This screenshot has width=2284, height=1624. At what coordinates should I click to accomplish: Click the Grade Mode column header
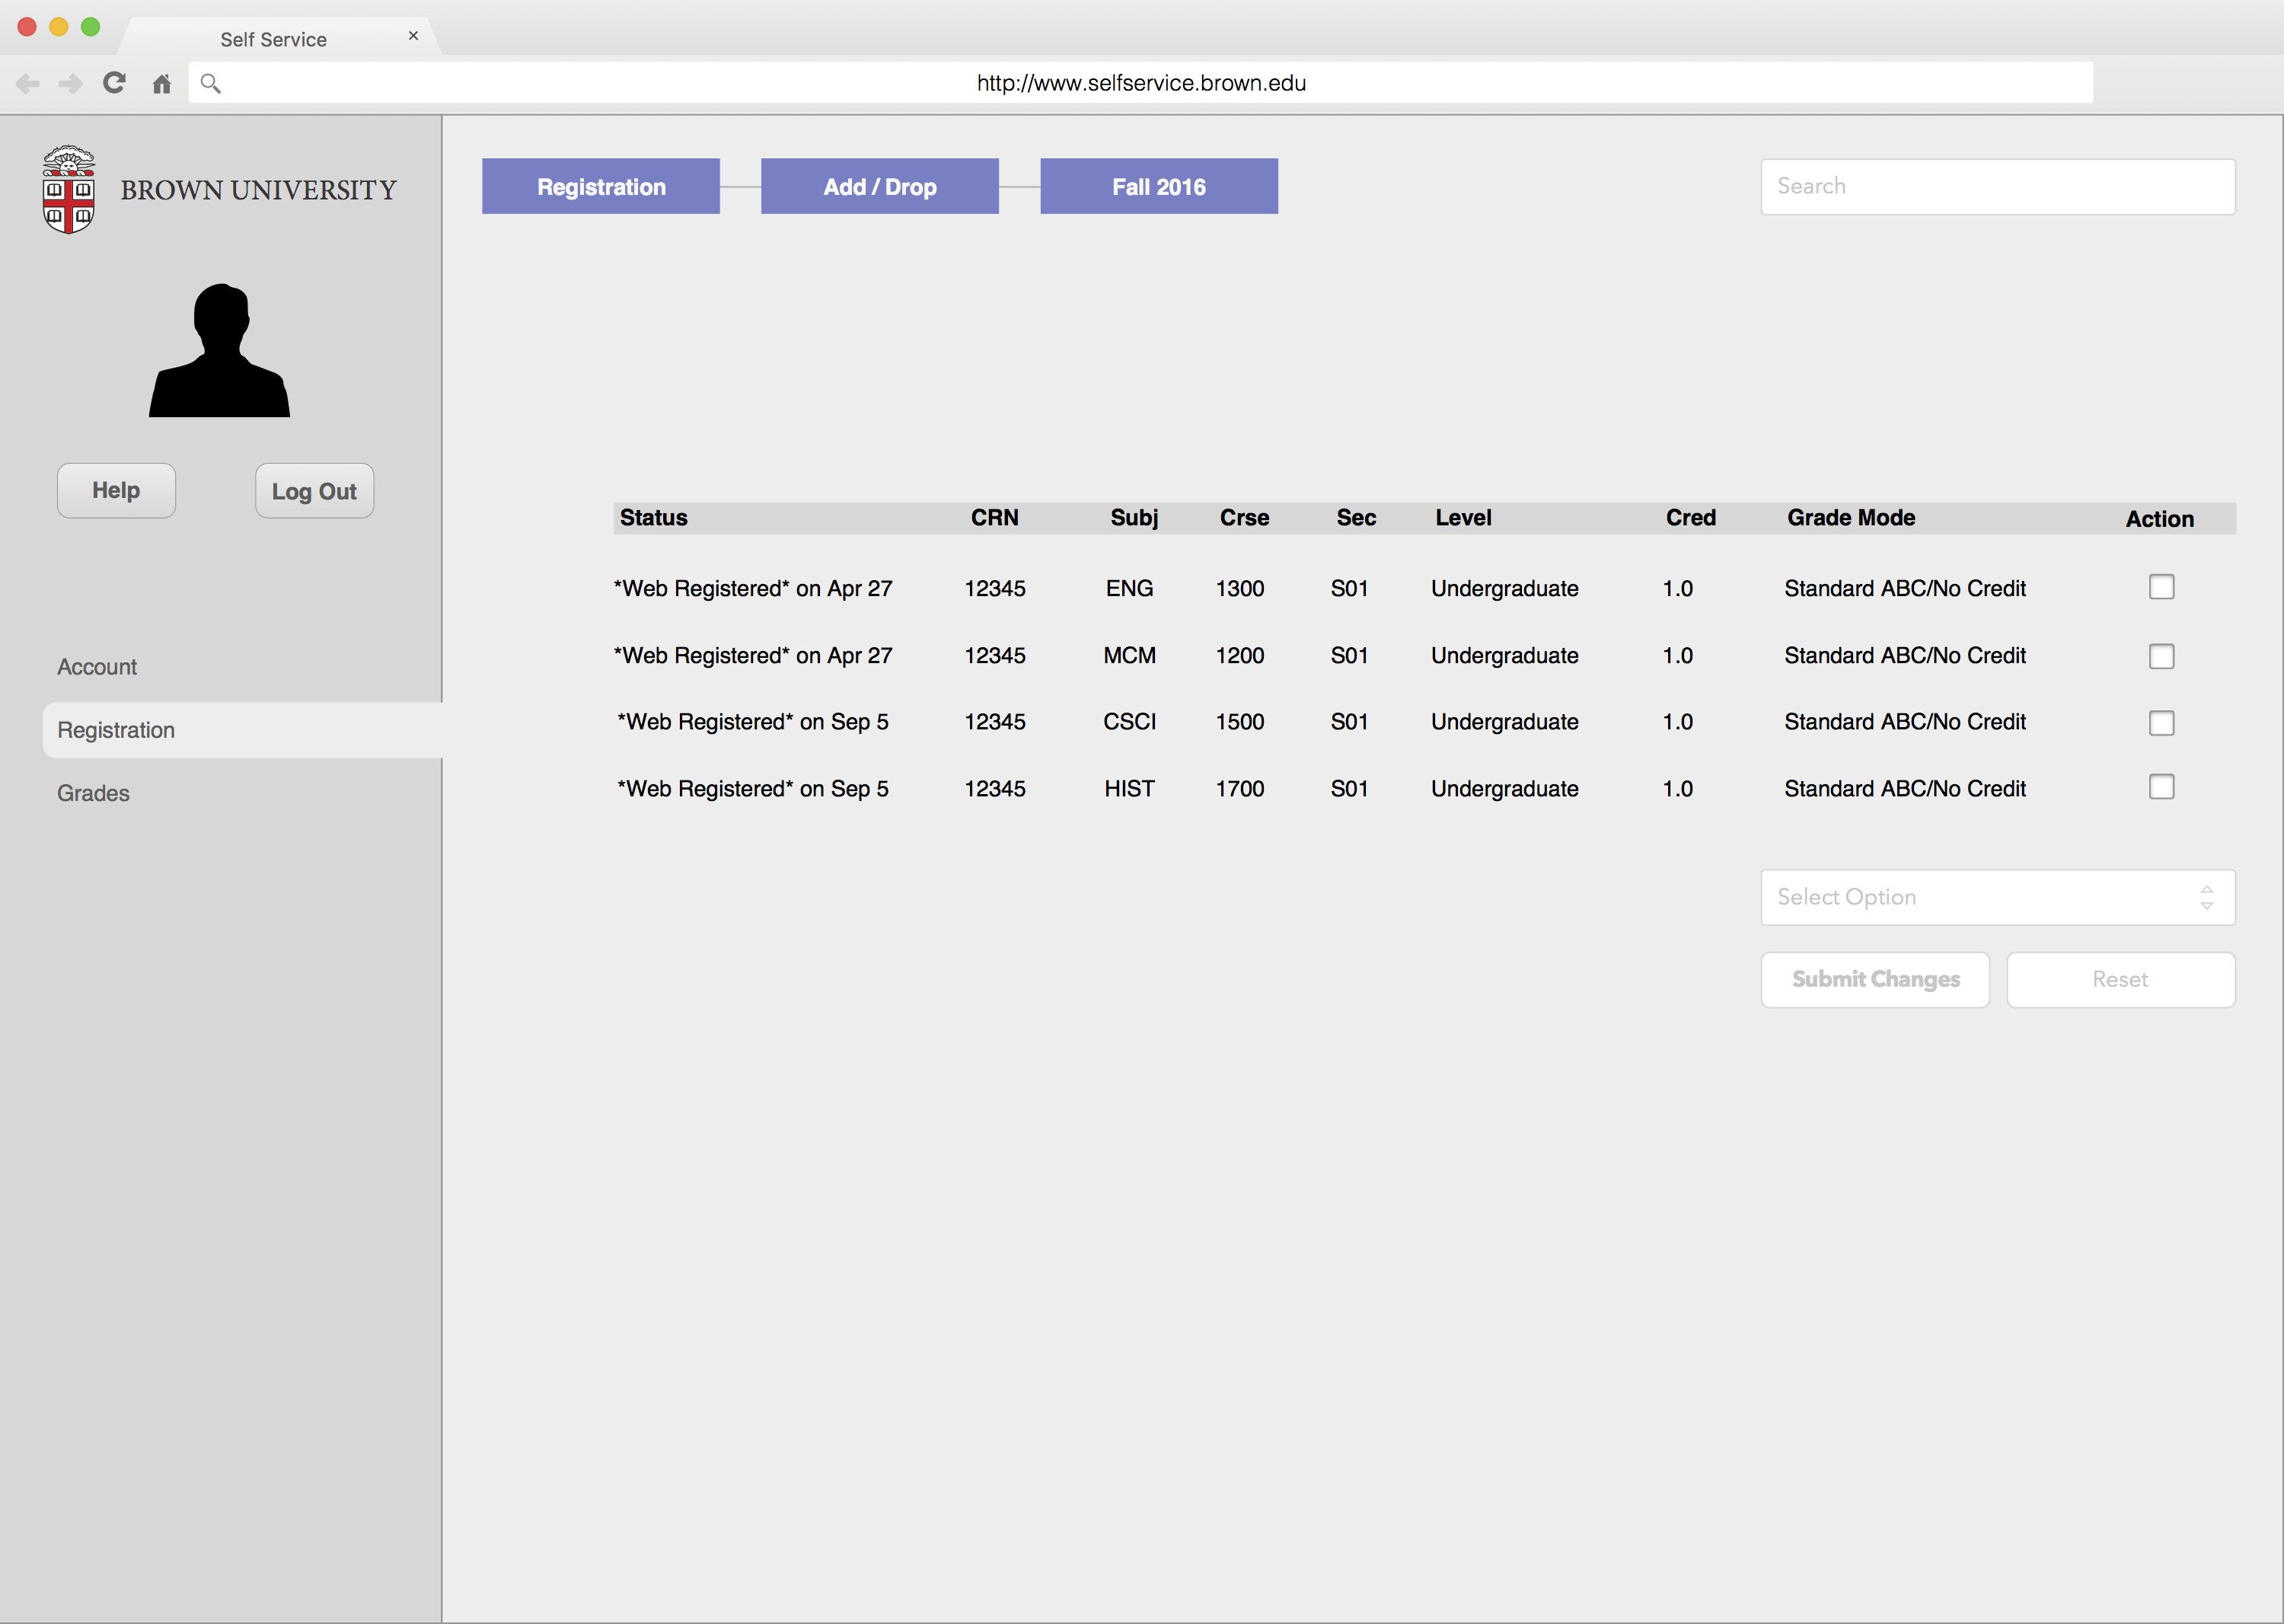[x=1851, y=518]
